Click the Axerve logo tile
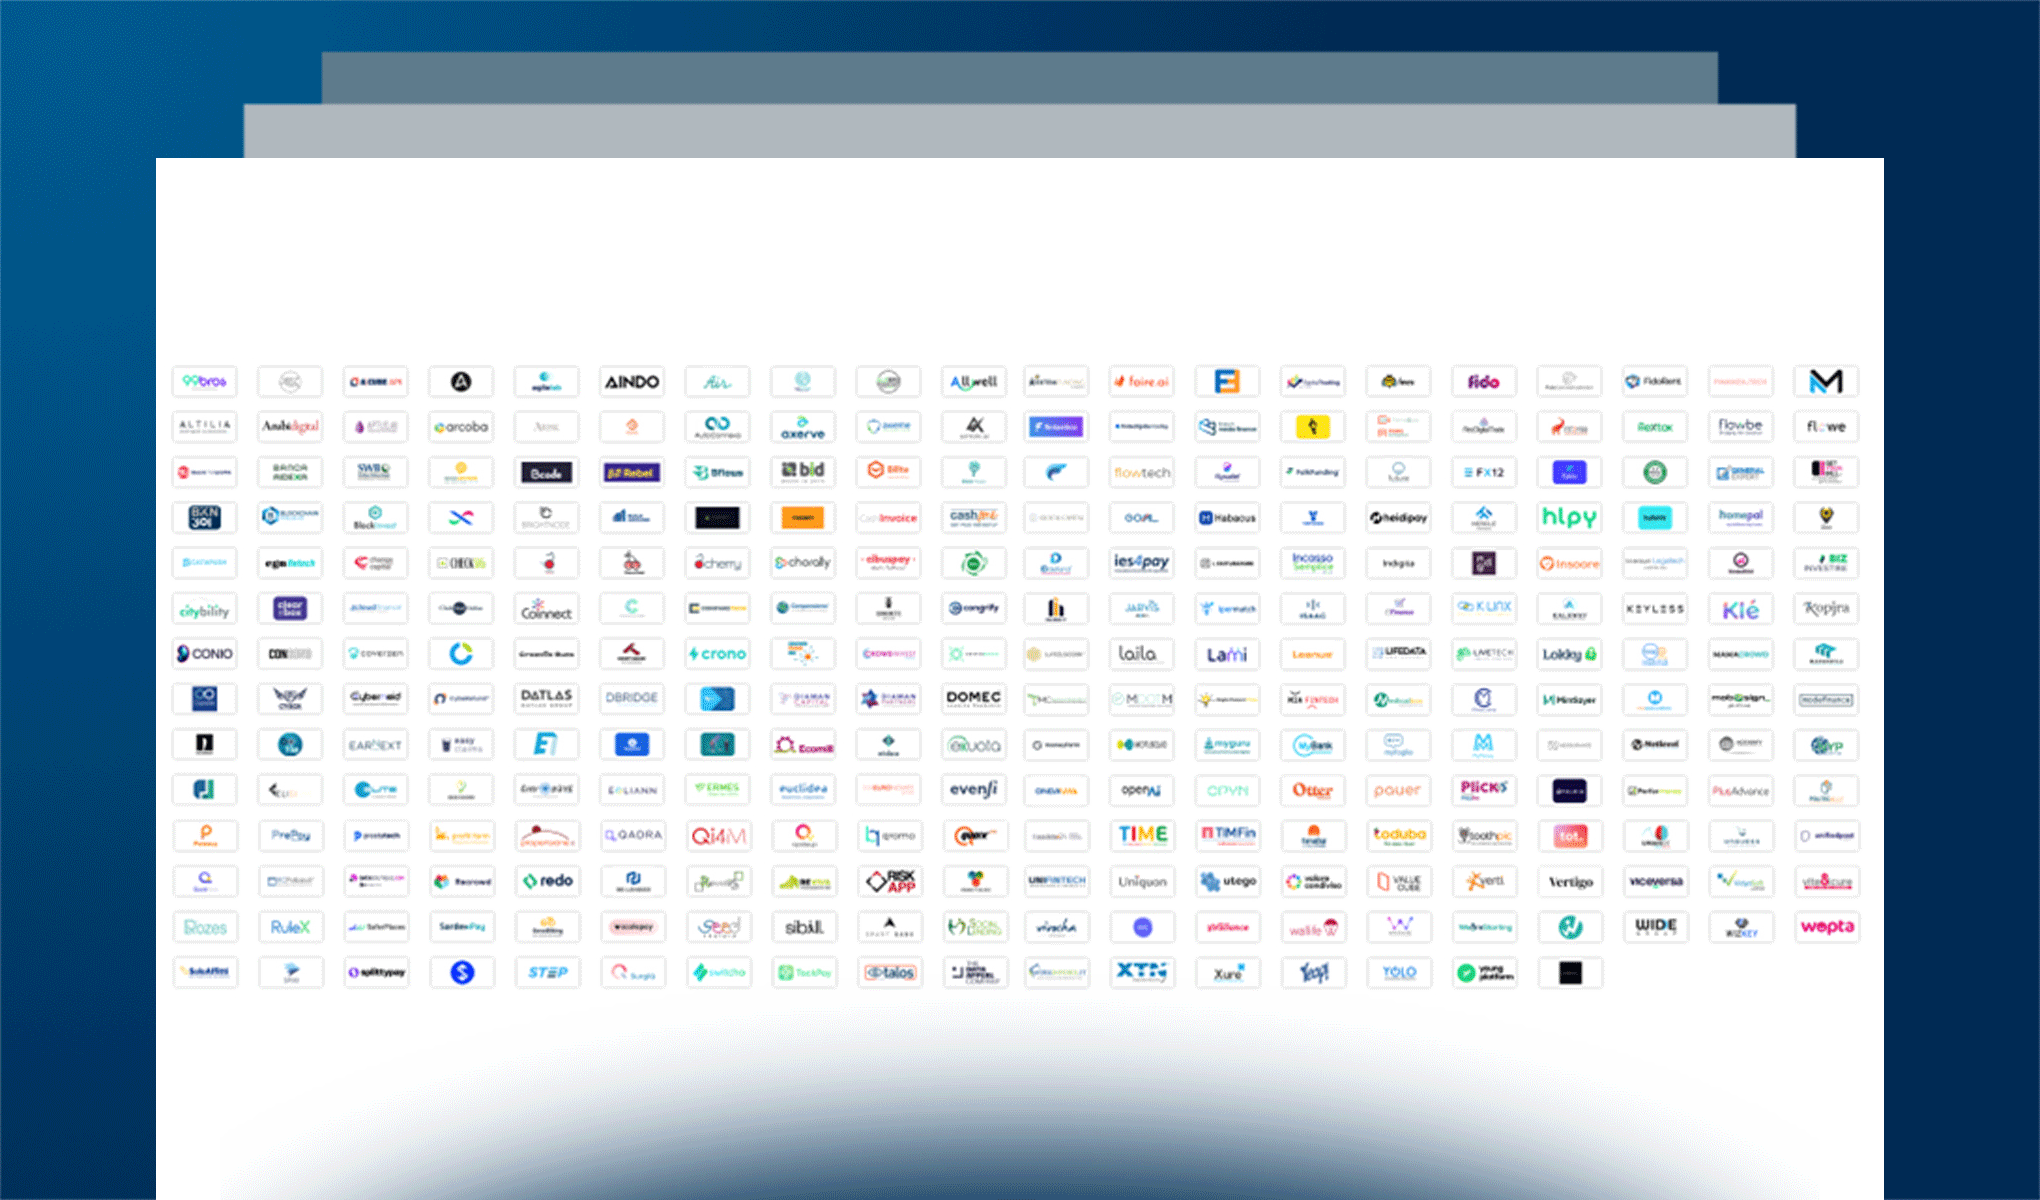The height and width of the screenshot is (1200, 2040). (x=802, y=427)
